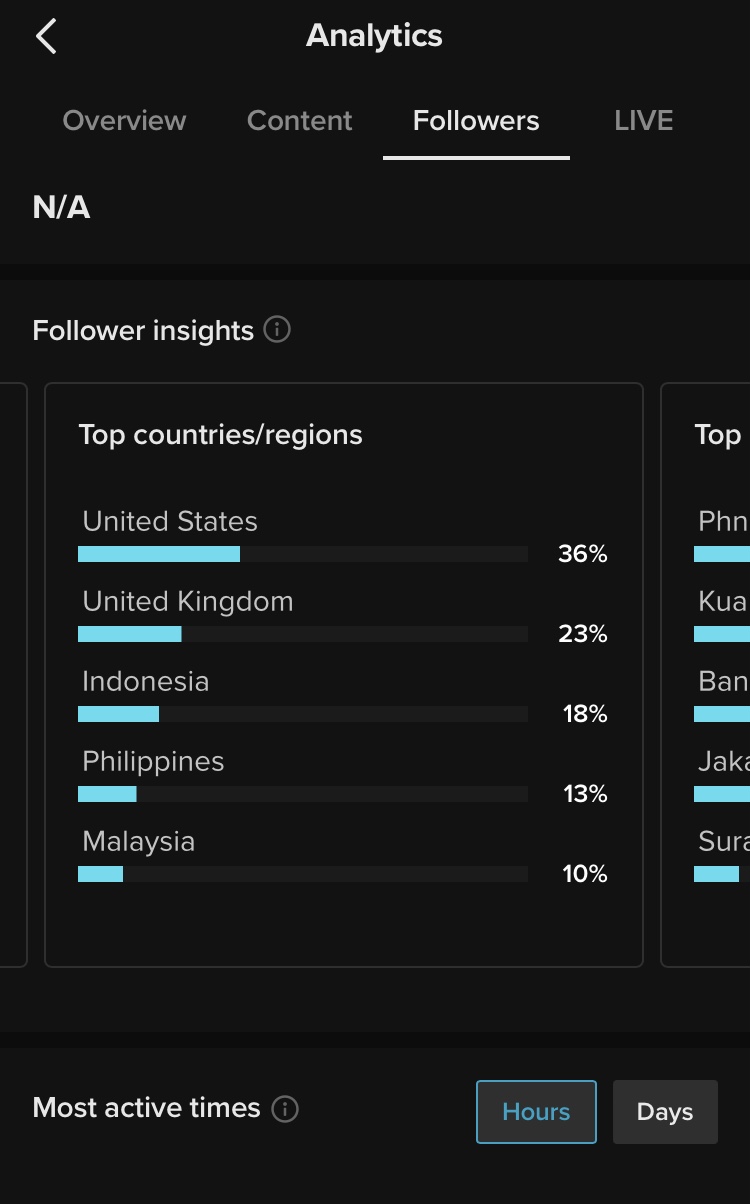The image size is (750, 1204).
Task: Select the Philippines row label
Action: [x=153, y=761]
